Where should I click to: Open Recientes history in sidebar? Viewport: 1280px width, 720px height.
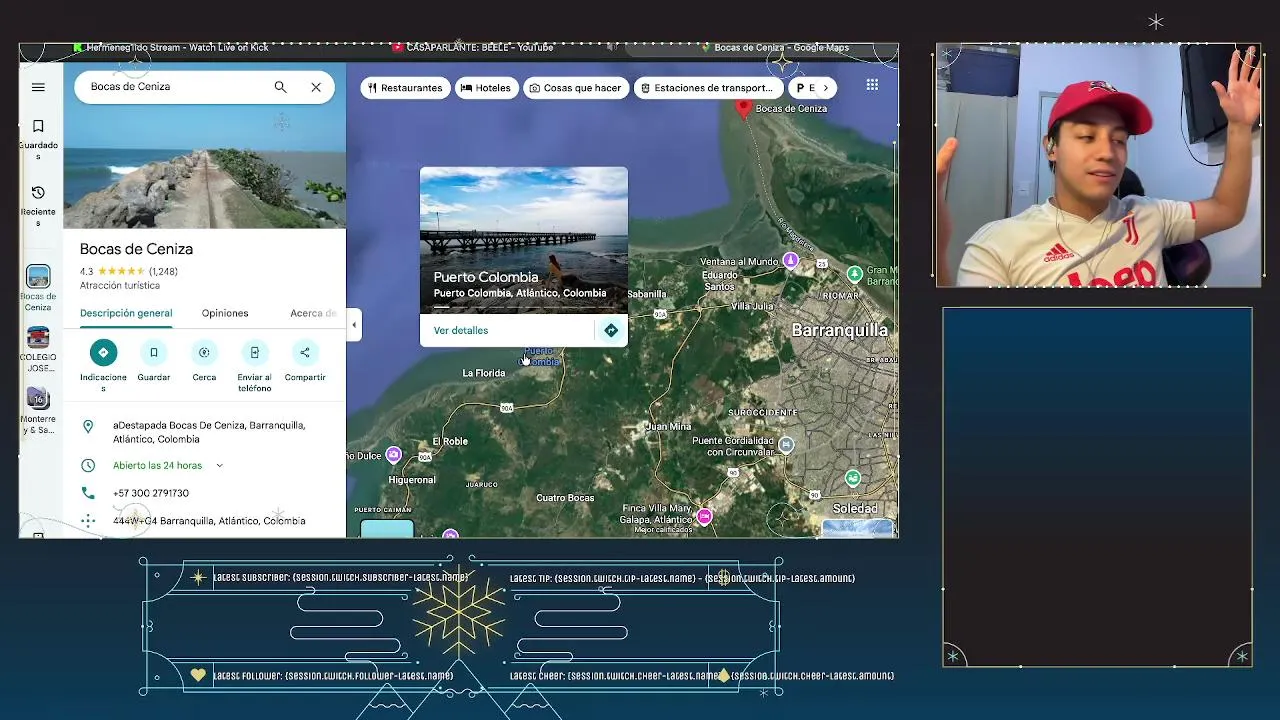38,204
